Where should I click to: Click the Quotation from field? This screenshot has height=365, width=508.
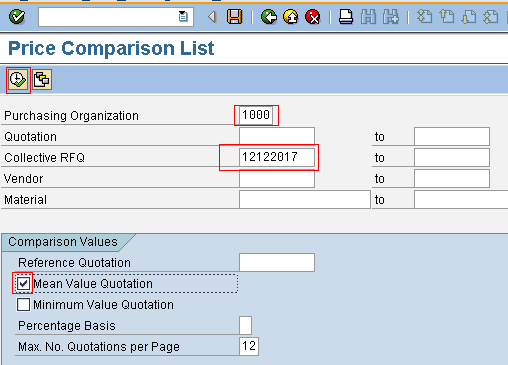(x=277, y=136)
